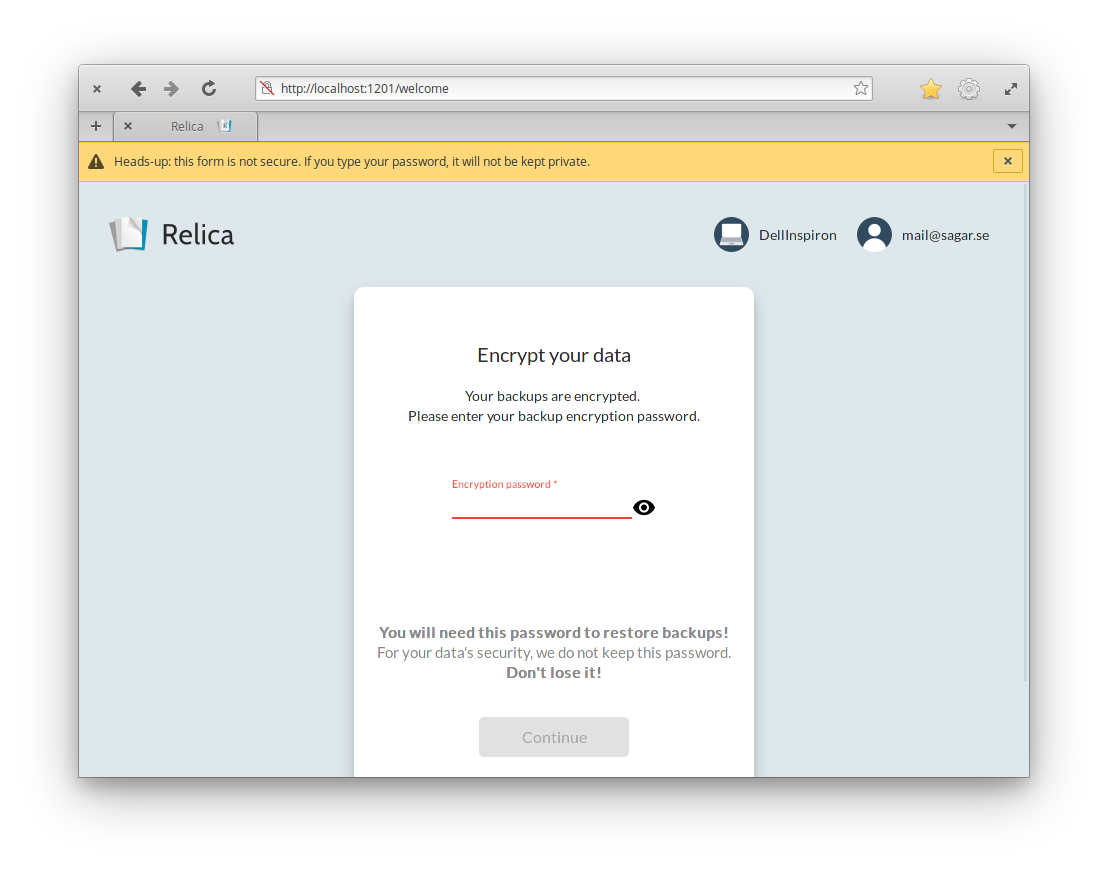Image resolution: width=1108 pixels, height=870 pixels.
Task: Focus the Encryption password field
Action: (x=541, y=506)
